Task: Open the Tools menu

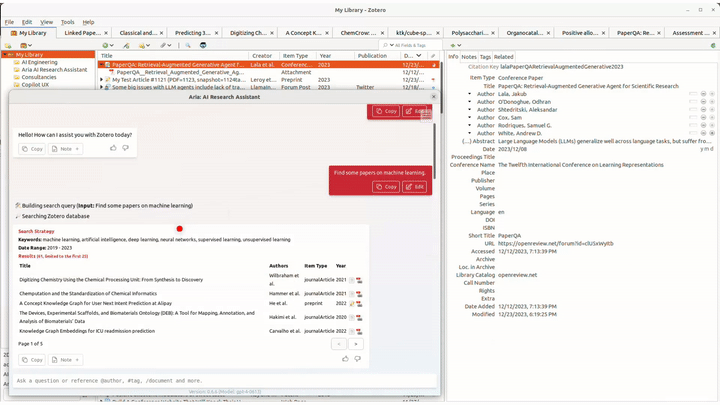Action: pos(67,21)
